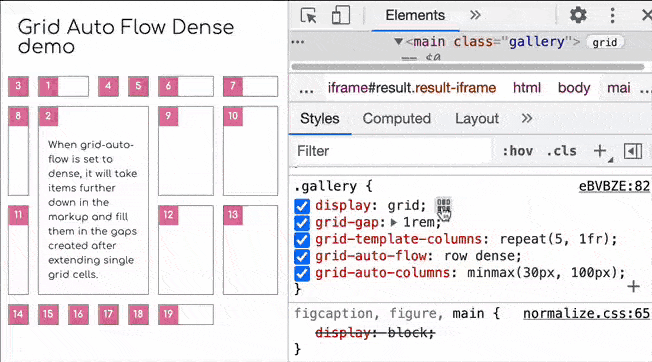Click grid item number 3

pos(18,86)
